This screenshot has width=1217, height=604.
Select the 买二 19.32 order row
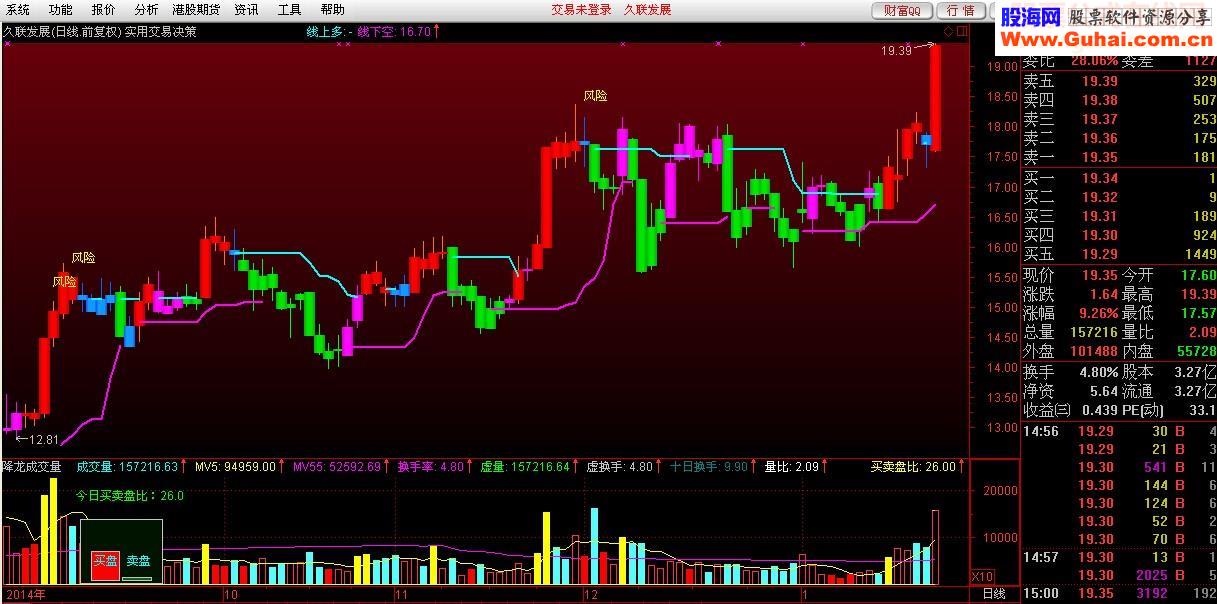(1119, 197)
